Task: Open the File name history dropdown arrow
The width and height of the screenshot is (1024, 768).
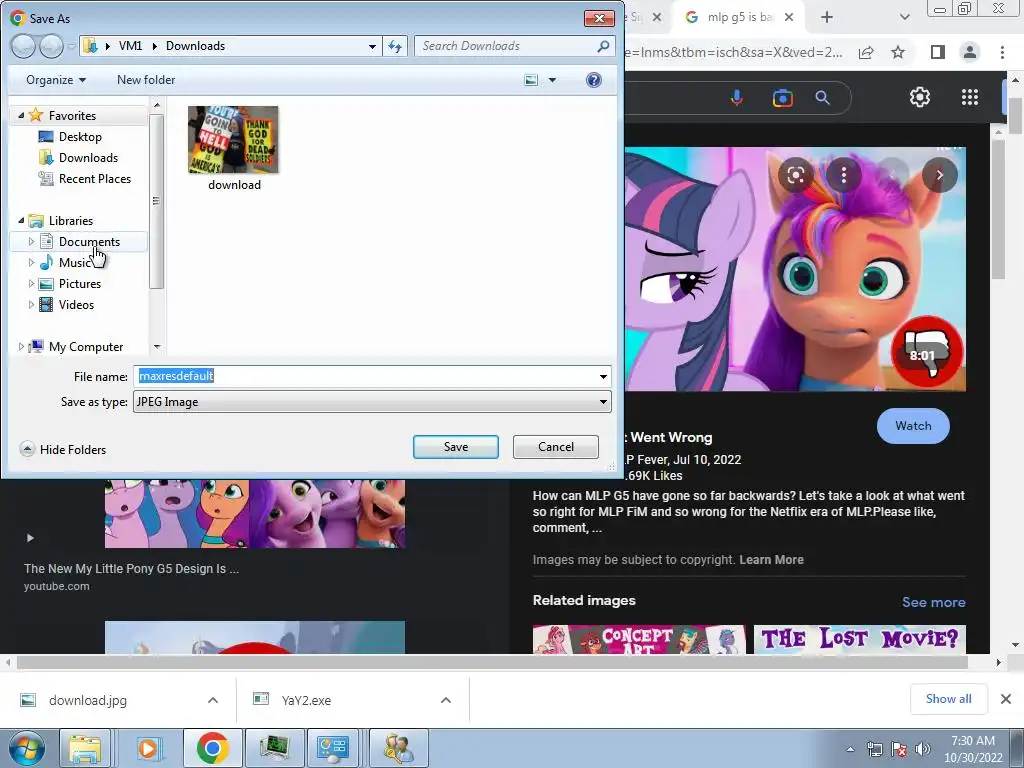Action: [603, 376]
